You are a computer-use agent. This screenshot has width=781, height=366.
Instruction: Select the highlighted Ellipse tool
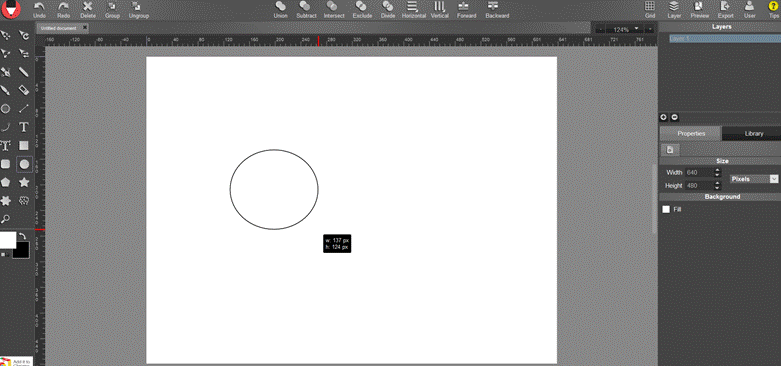point(24,164)
